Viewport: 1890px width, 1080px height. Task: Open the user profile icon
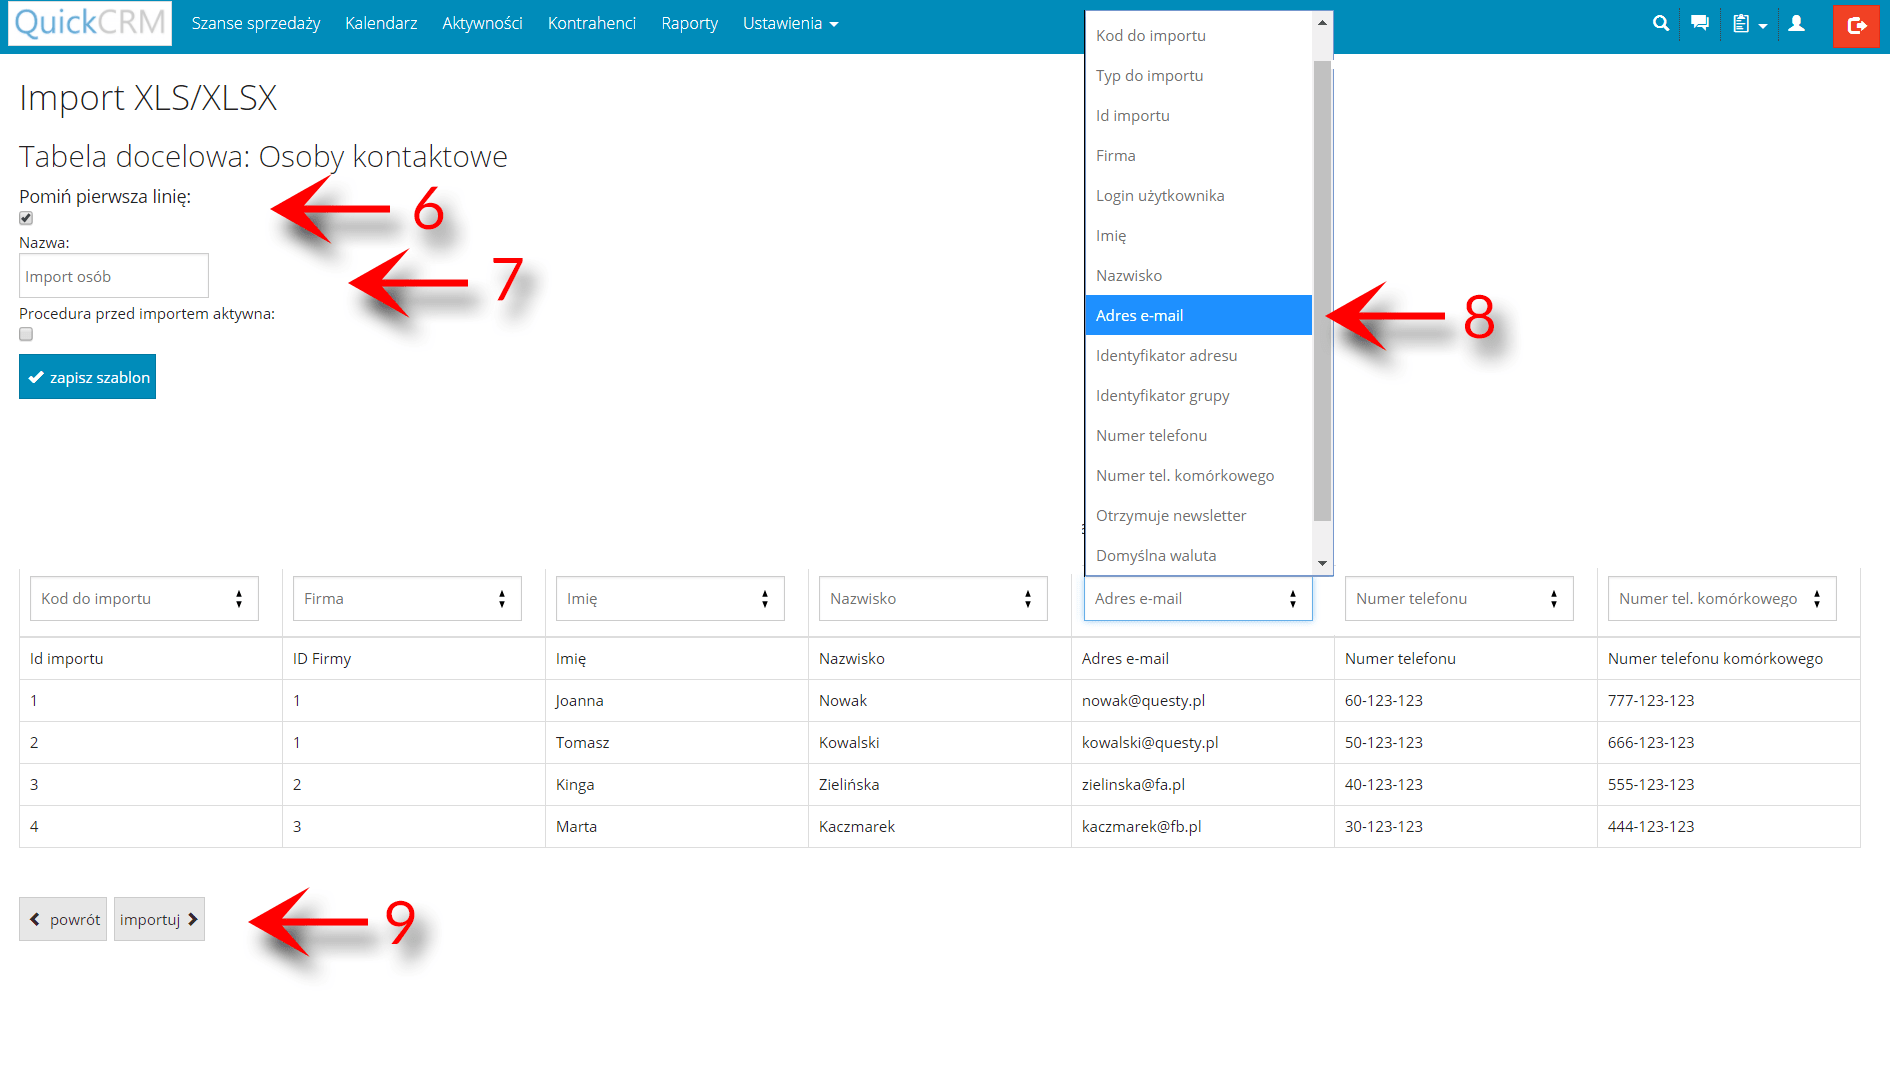(1796, 22)
